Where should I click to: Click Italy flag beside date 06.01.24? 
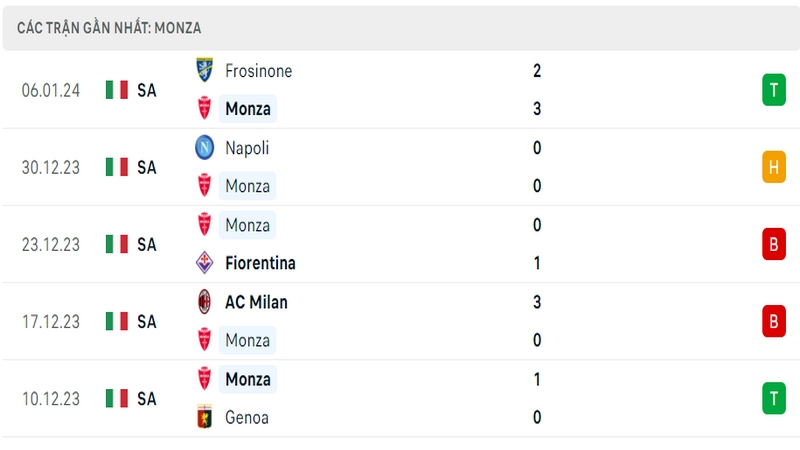point(117,90)
